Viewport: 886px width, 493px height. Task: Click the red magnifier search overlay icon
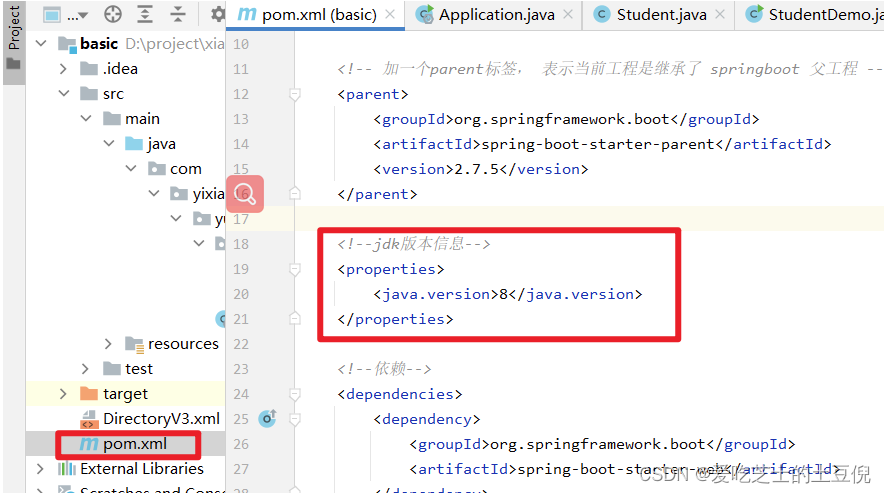[x=245, y=194]
